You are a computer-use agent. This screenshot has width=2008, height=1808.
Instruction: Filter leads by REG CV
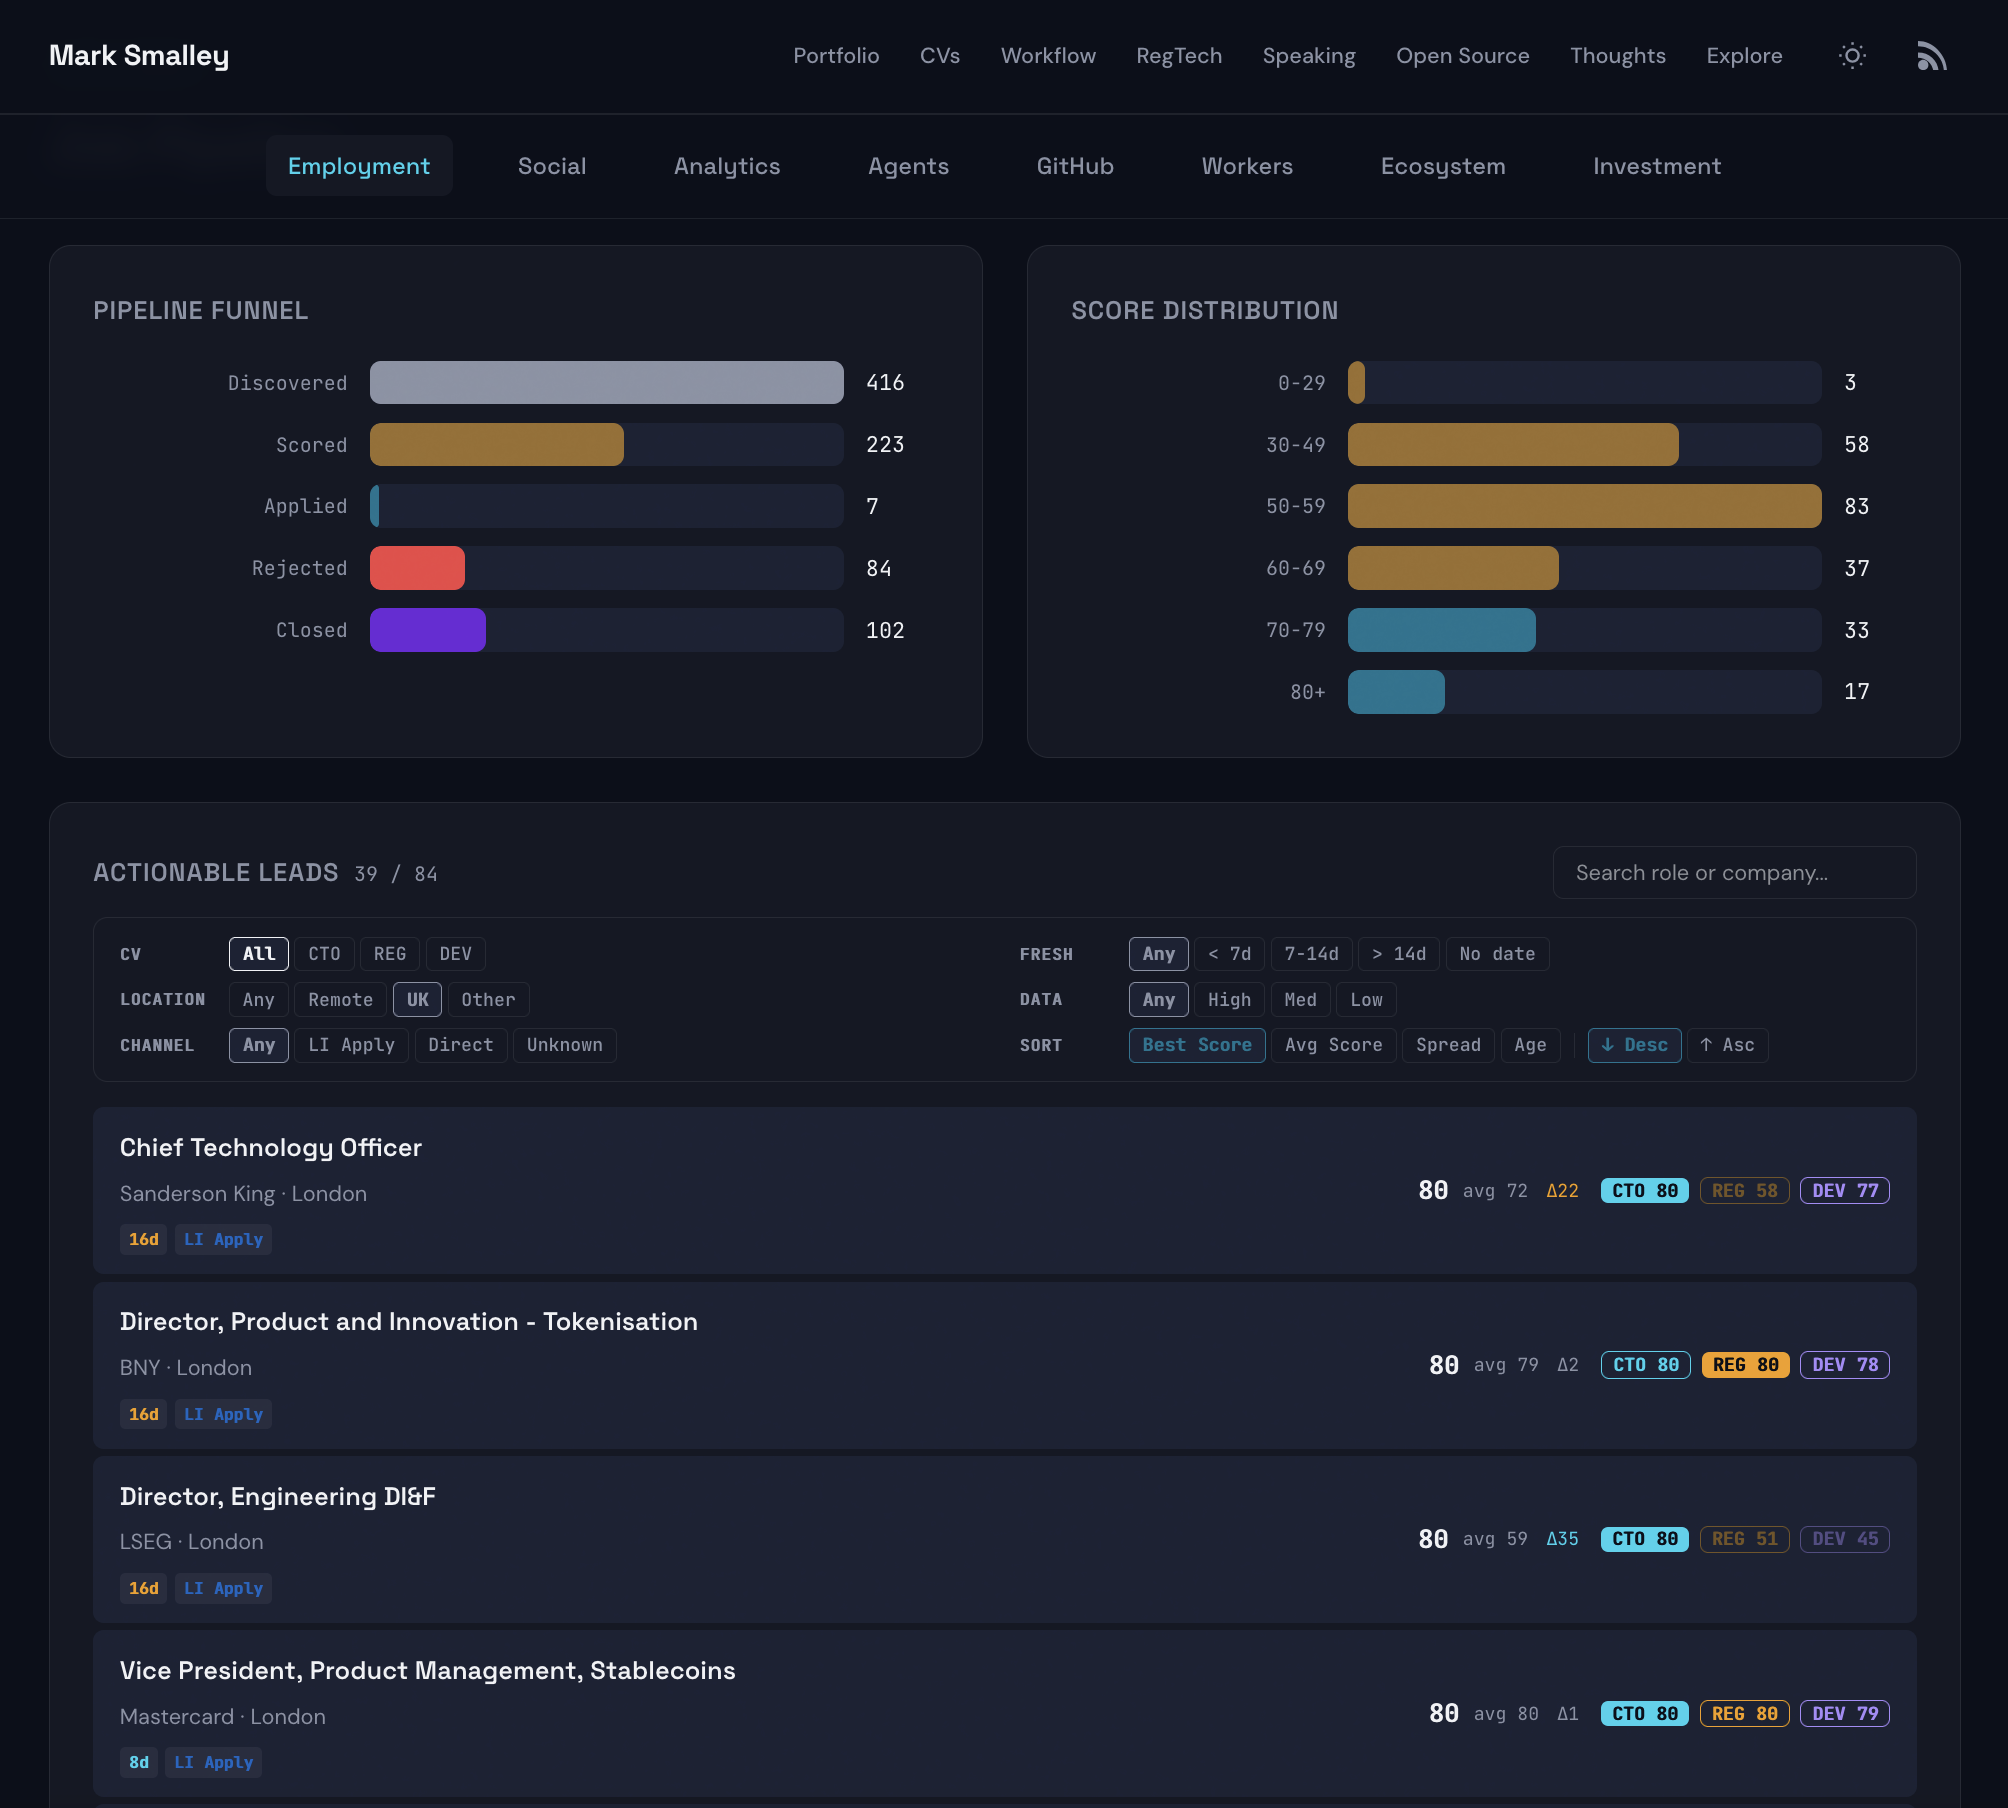coord(390,954)
